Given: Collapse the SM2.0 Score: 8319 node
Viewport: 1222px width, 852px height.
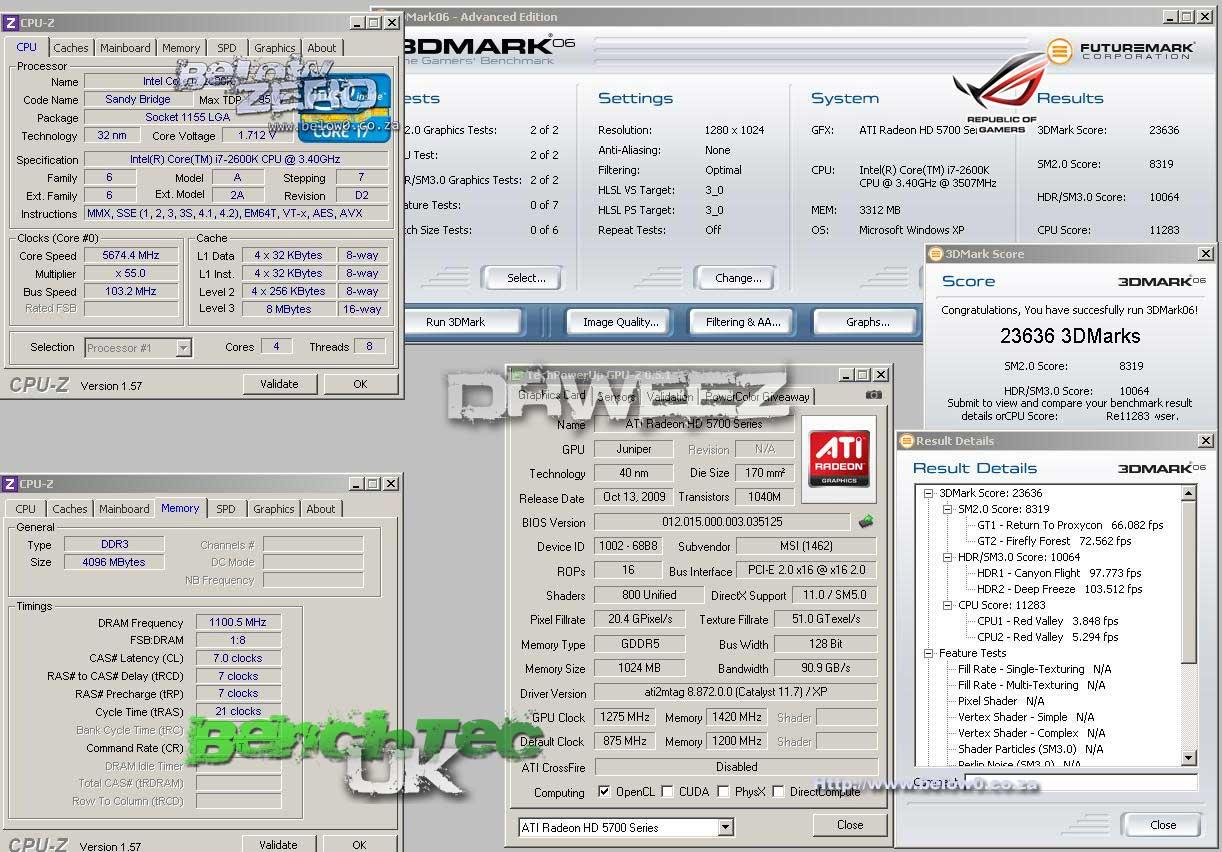Looking at the screenshot, I should click(x=947, y=509).
